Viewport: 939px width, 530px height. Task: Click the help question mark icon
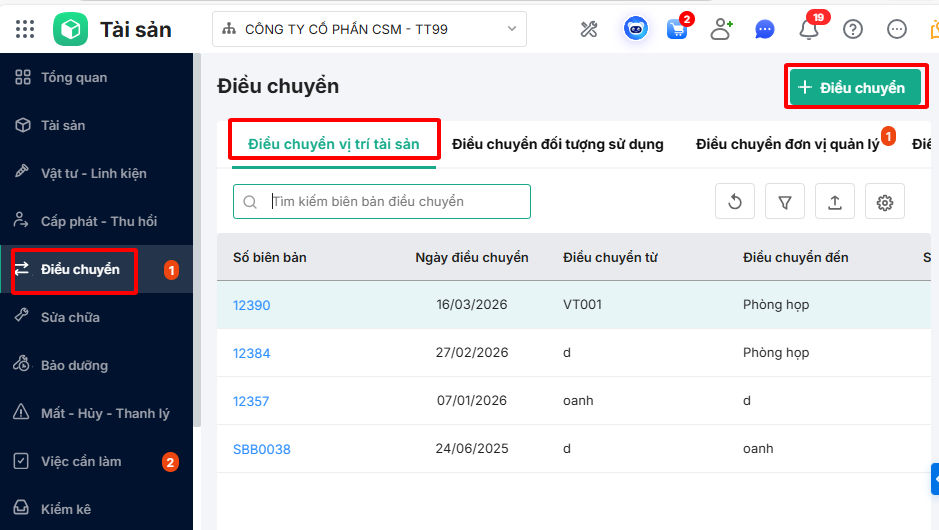click(853, 29)
